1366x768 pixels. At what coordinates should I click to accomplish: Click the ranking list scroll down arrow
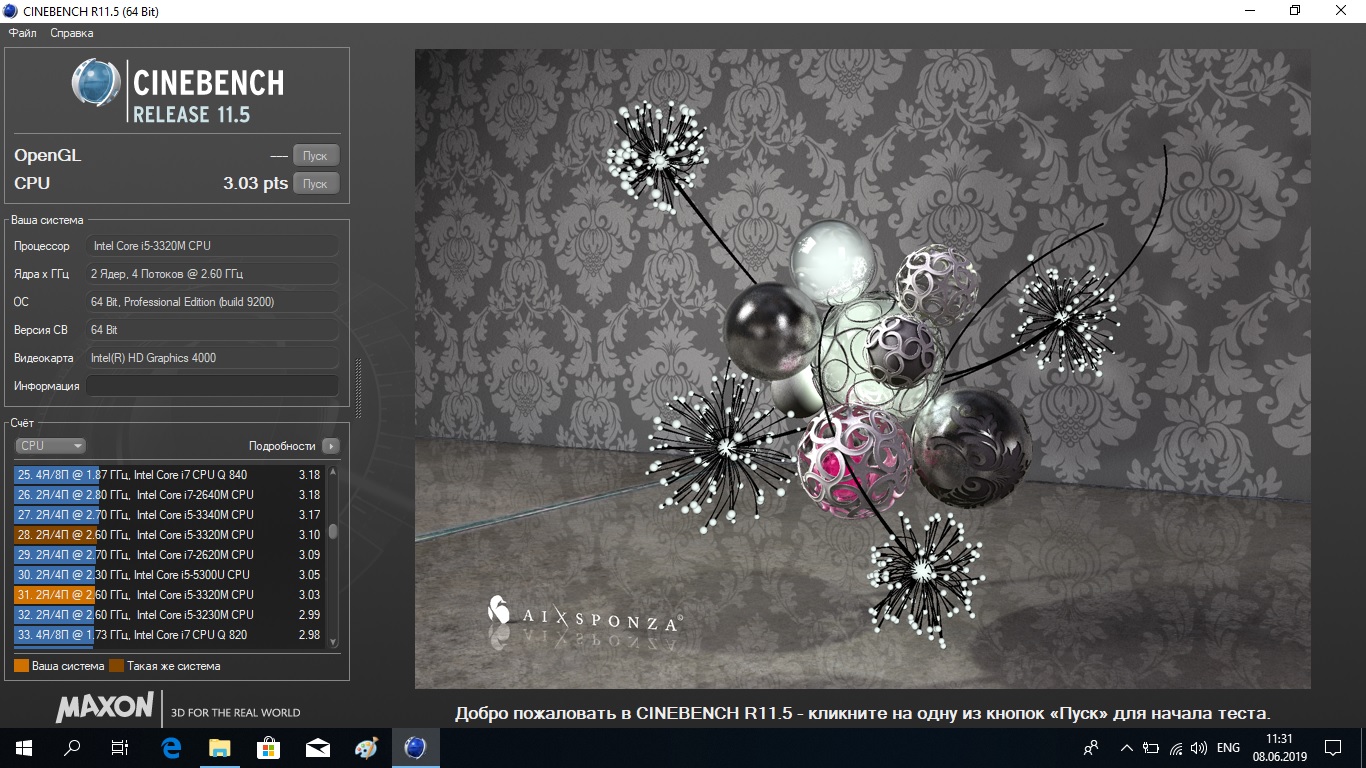(x=333, y=642)
